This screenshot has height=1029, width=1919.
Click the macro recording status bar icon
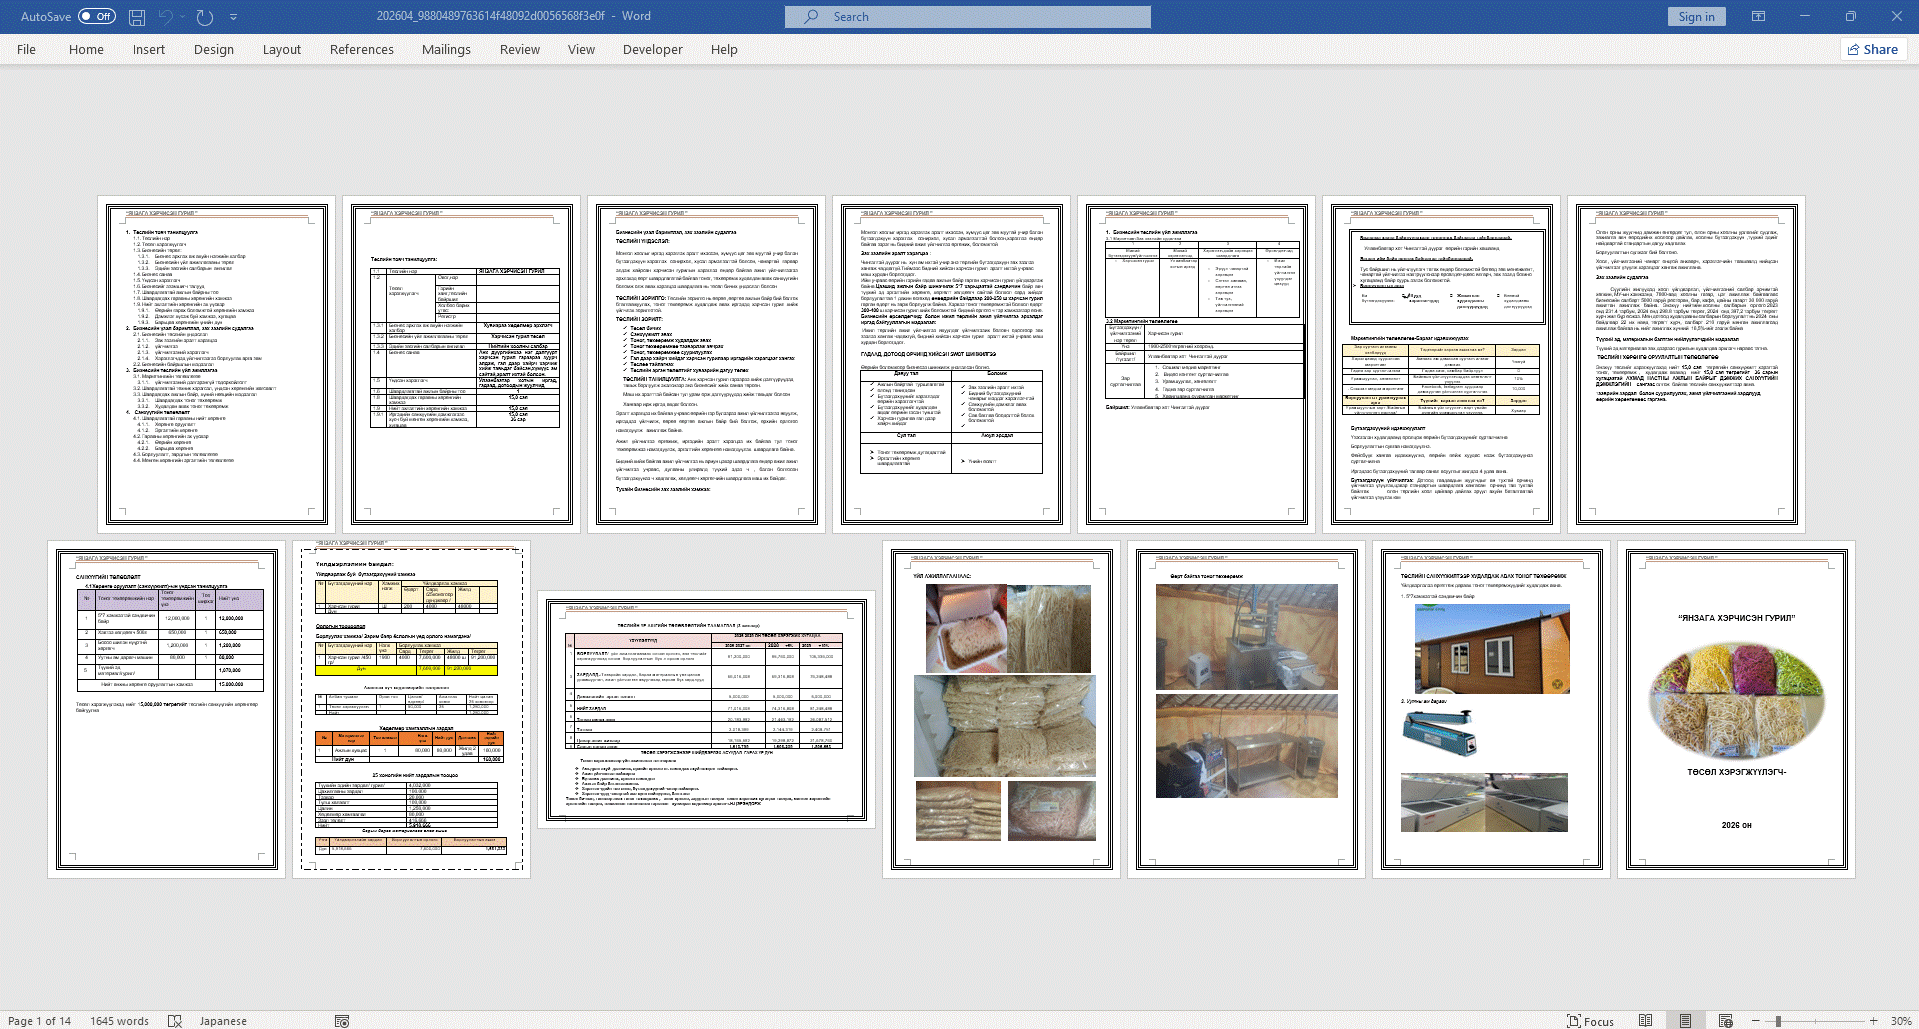tap(342, 1021)
